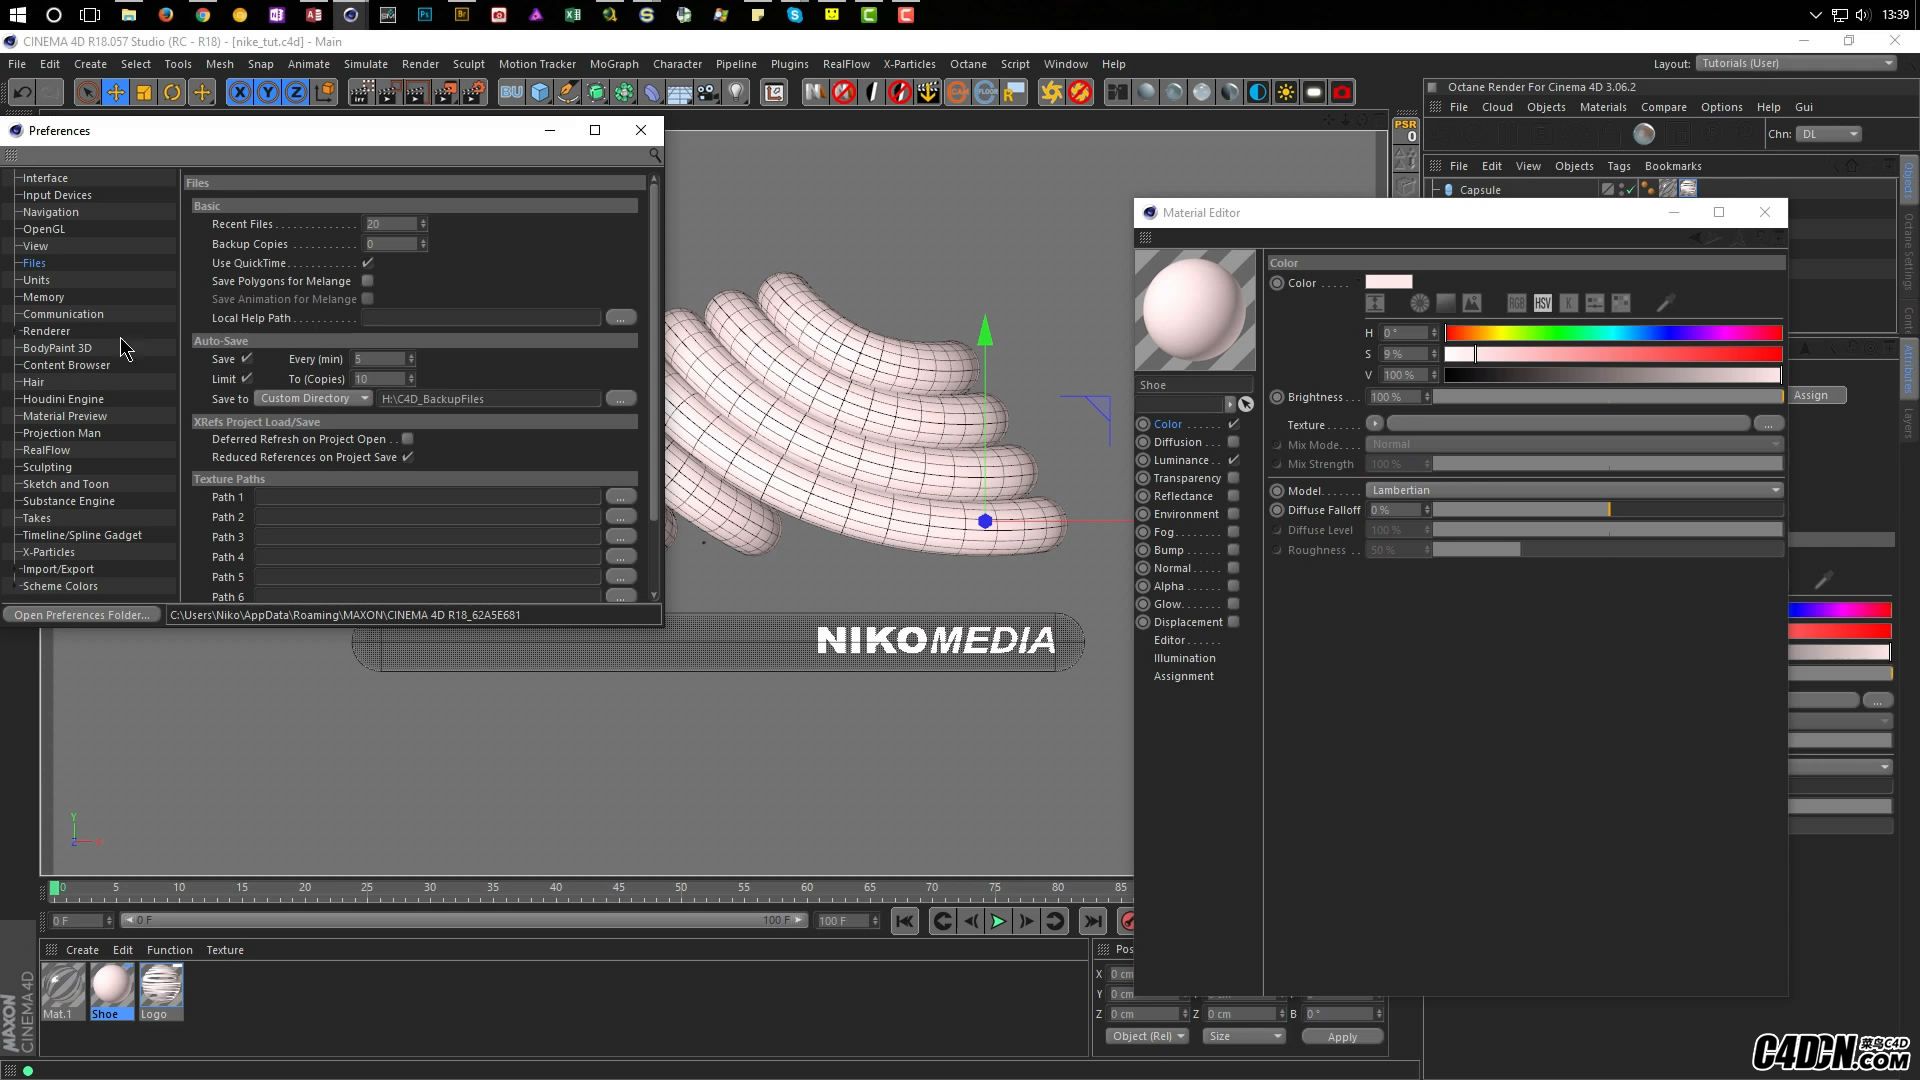Select the Live Selection arrow tool
This screenshot has height=1080, width=1920.
pos(87,92)
